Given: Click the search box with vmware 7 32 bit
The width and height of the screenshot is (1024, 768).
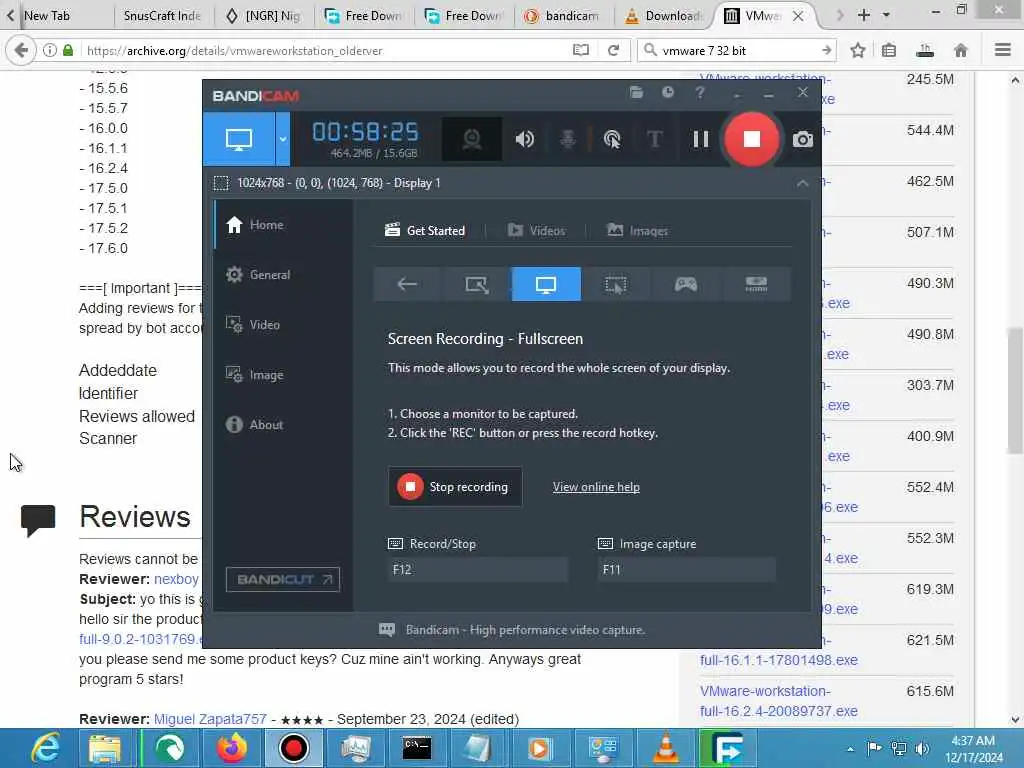Looking at the screenshot, I should [x=735, y=50].
